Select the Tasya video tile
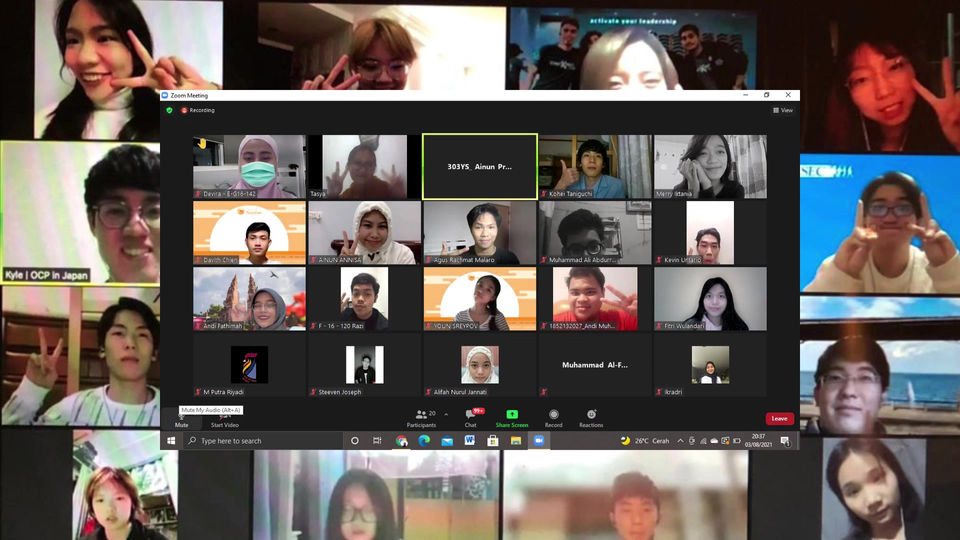The image size is (960, 540). tap(364, 167)
